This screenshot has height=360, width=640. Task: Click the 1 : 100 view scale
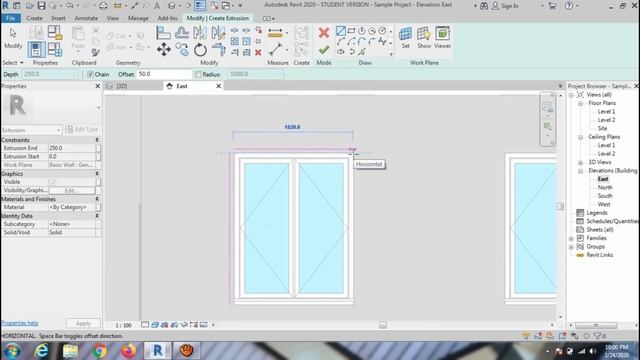(x=123, y=325)
